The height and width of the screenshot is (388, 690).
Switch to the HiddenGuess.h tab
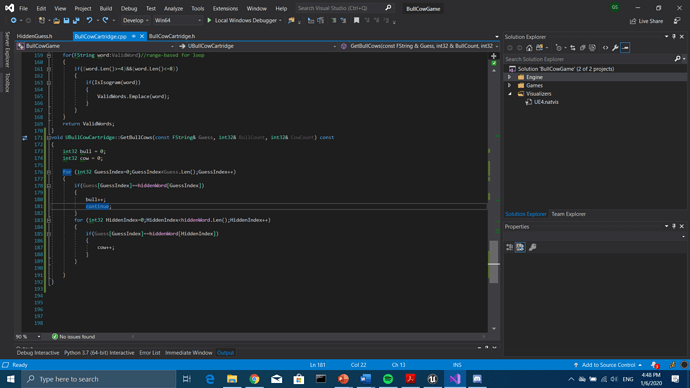tap(34, 36)
